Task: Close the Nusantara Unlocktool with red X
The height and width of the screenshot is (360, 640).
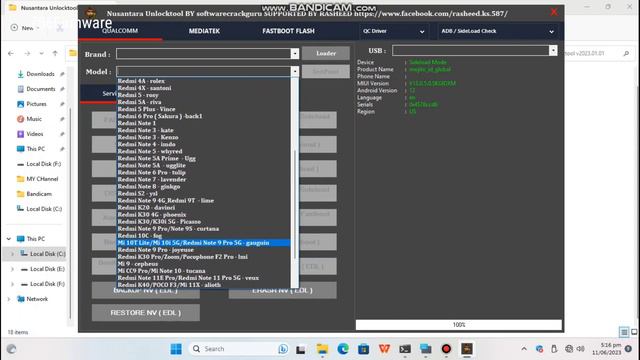Action: point(554,12)
